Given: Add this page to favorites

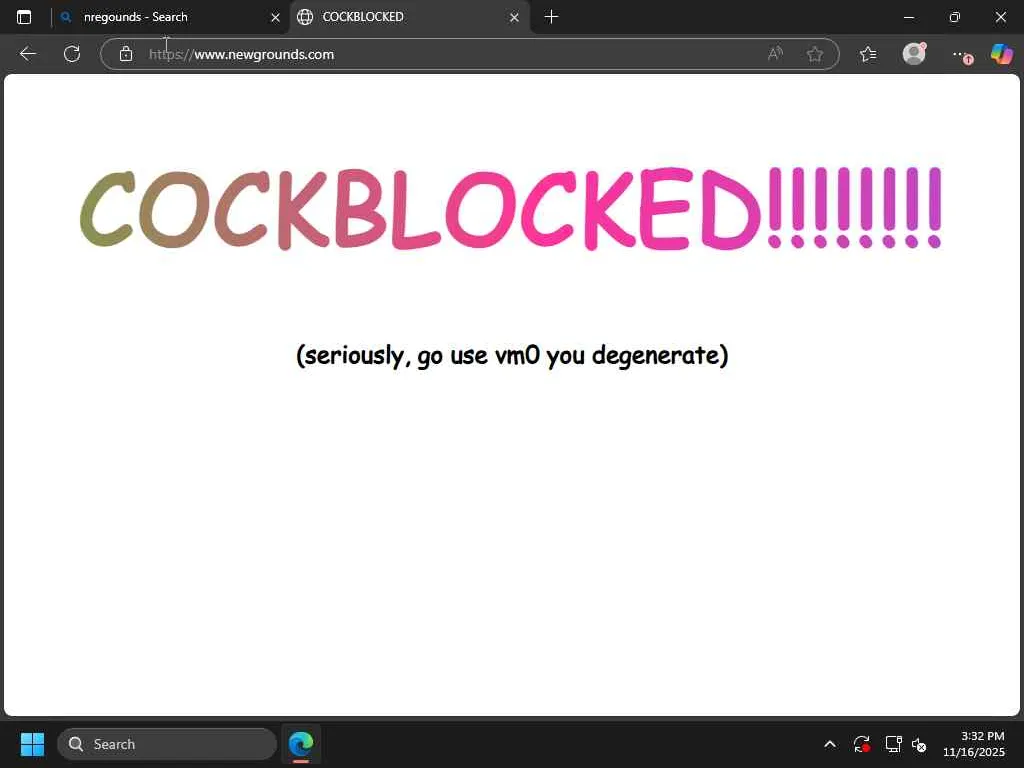Looking at the screenshot, I should [x=814, y=54].
